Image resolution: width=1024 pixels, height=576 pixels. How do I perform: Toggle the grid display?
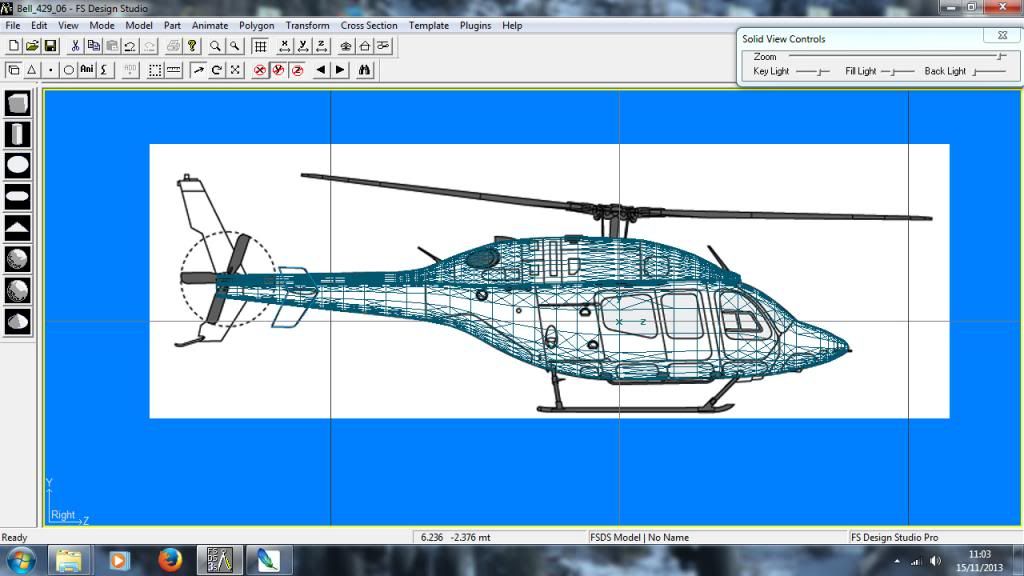(x=261, y=46)
